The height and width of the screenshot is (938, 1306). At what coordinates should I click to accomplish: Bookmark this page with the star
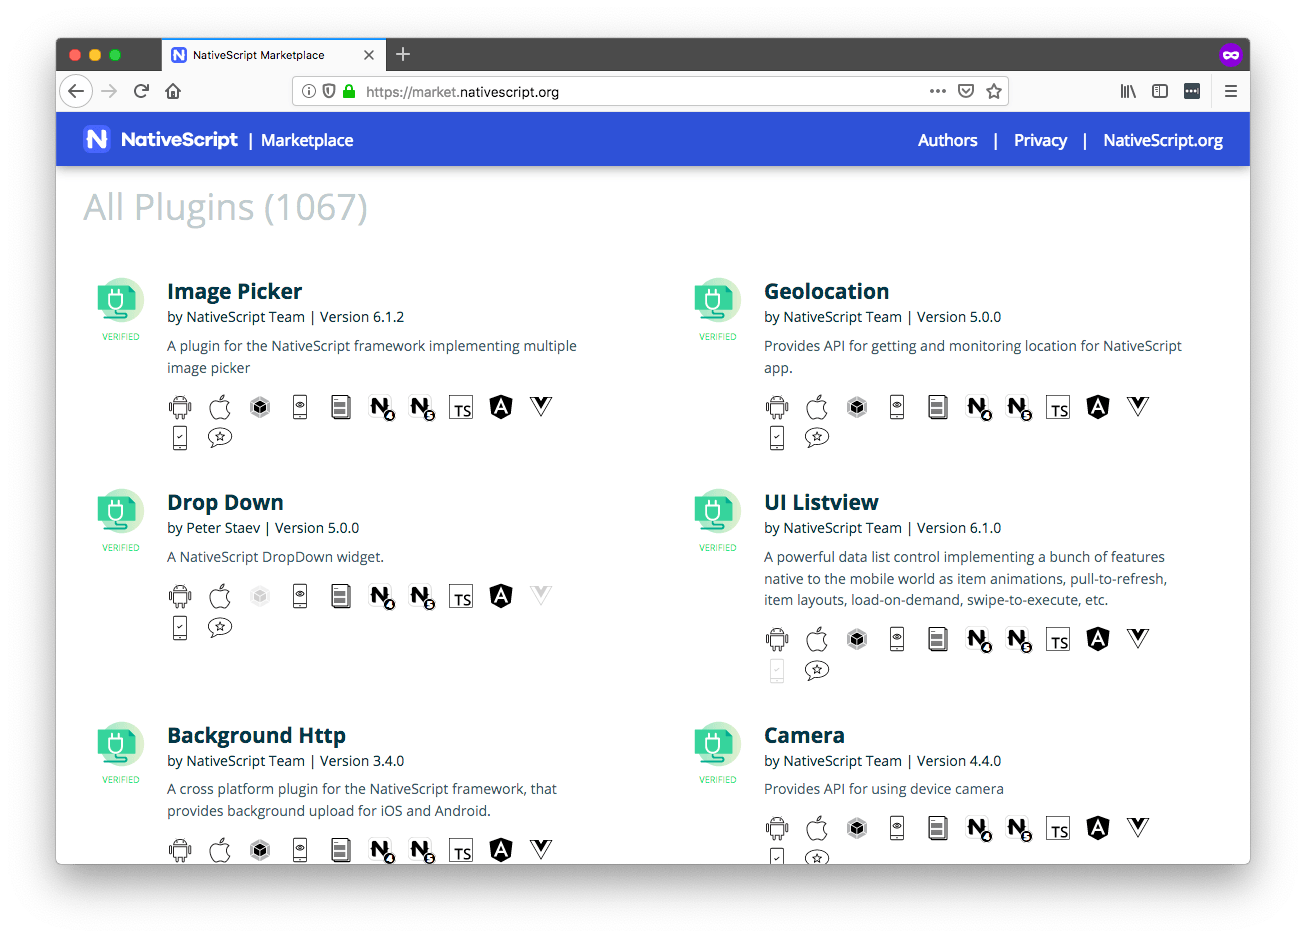coord(994,91)
